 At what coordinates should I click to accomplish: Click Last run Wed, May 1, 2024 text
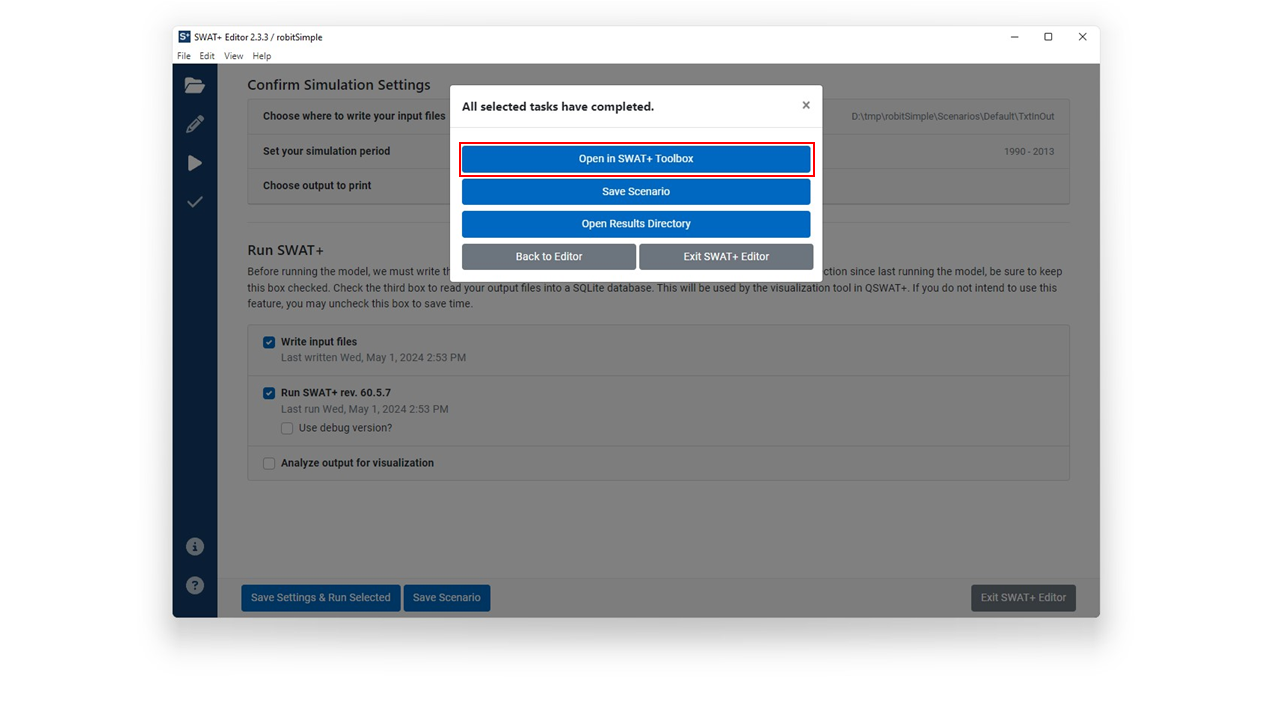click(364, 409)
